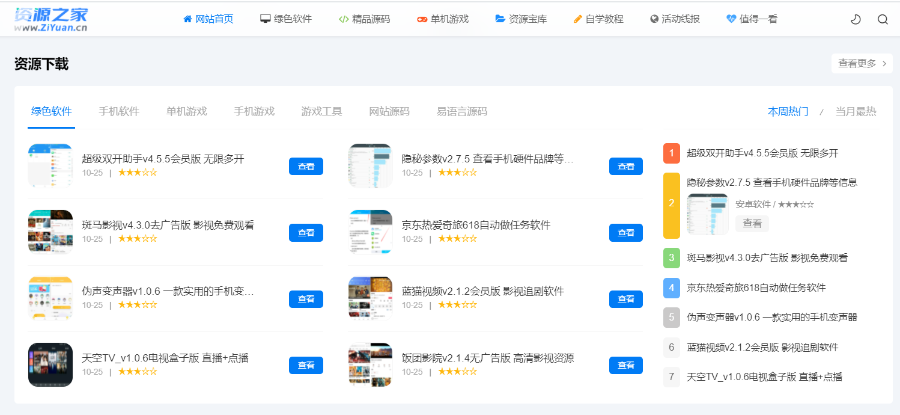The width and height of the screenshot is (900, 415).
Task: Click 查看 for 超级双开助手v4.5.5
Action: (306, 166)
